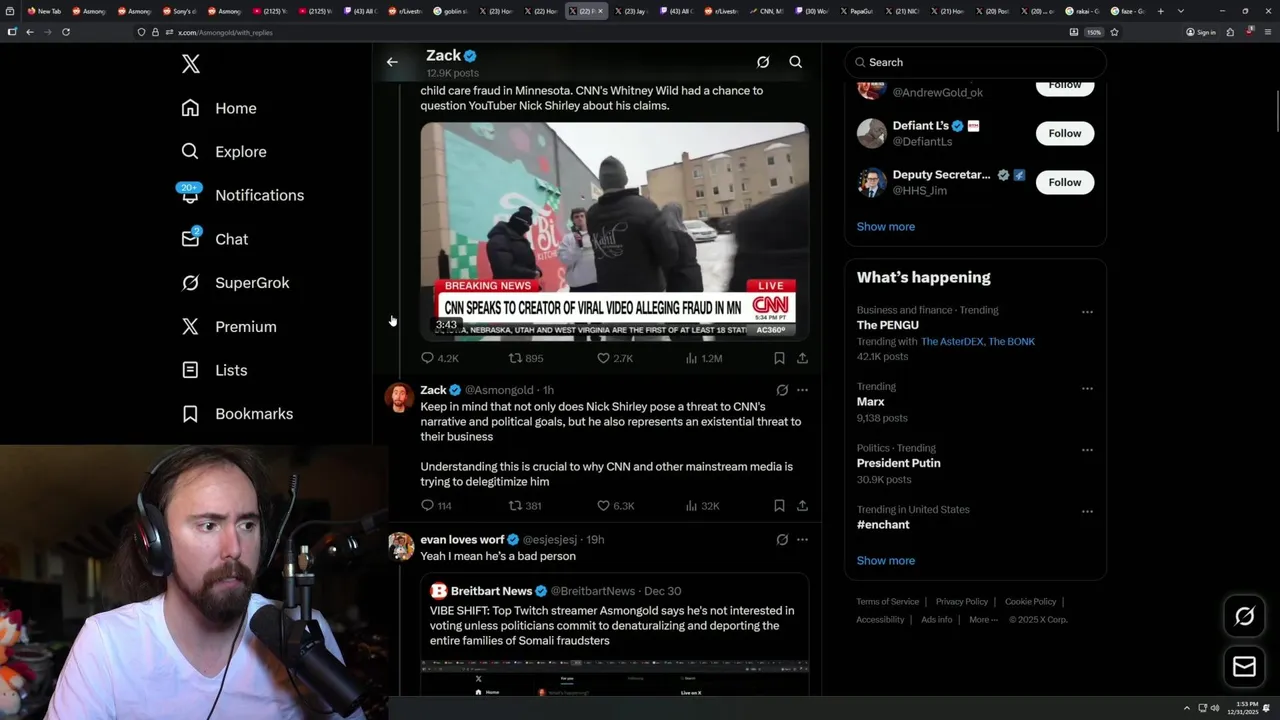The width and height of the screenshot is (1280, 720).
Task: Click the X logo in the sidebar
Action: point(191,64)
